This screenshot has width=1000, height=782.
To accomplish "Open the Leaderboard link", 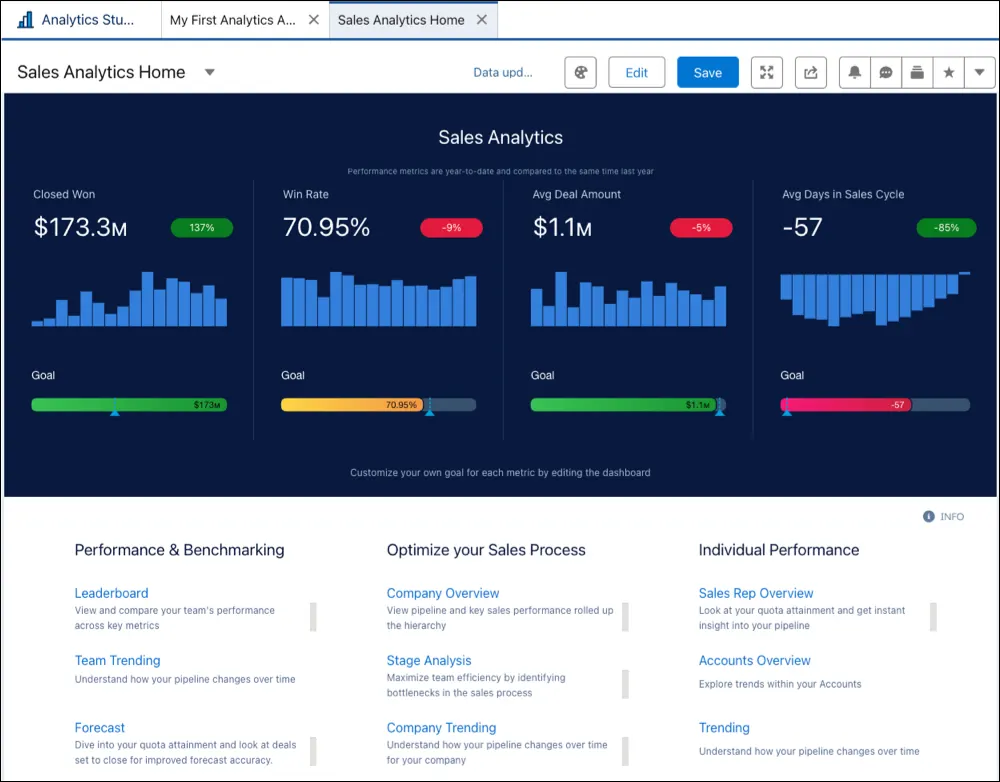I will (112, 593).
